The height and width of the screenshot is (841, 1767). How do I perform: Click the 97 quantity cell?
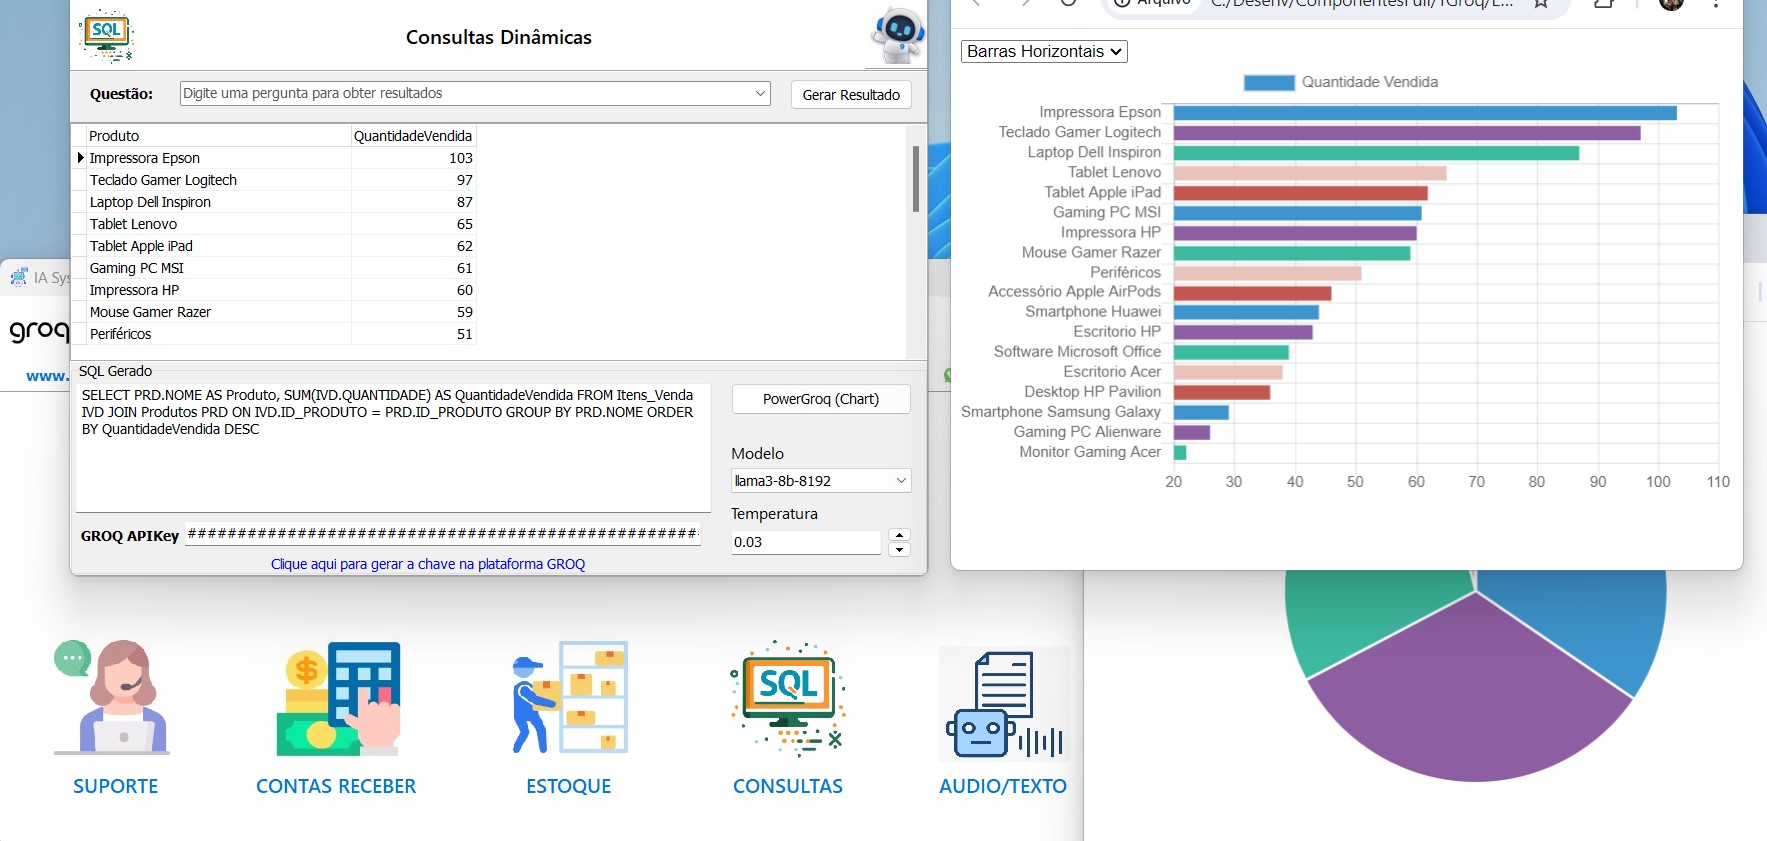[414, 180]
